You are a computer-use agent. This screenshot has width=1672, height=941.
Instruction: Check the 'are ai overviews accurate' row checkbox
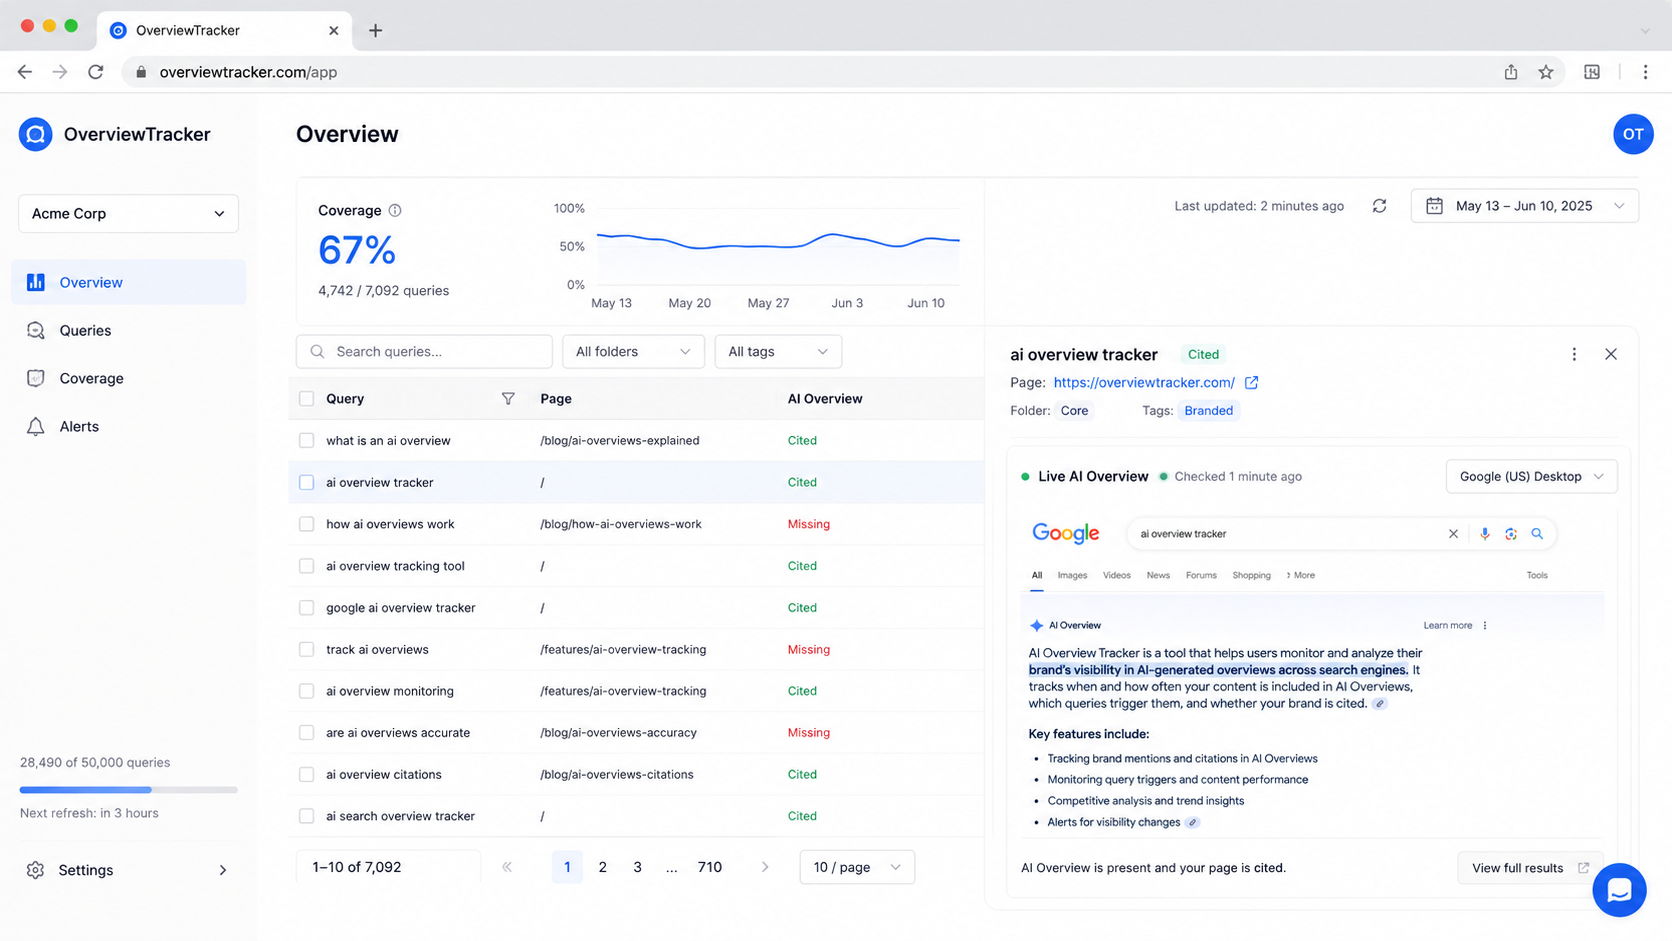tap(307, 733)
